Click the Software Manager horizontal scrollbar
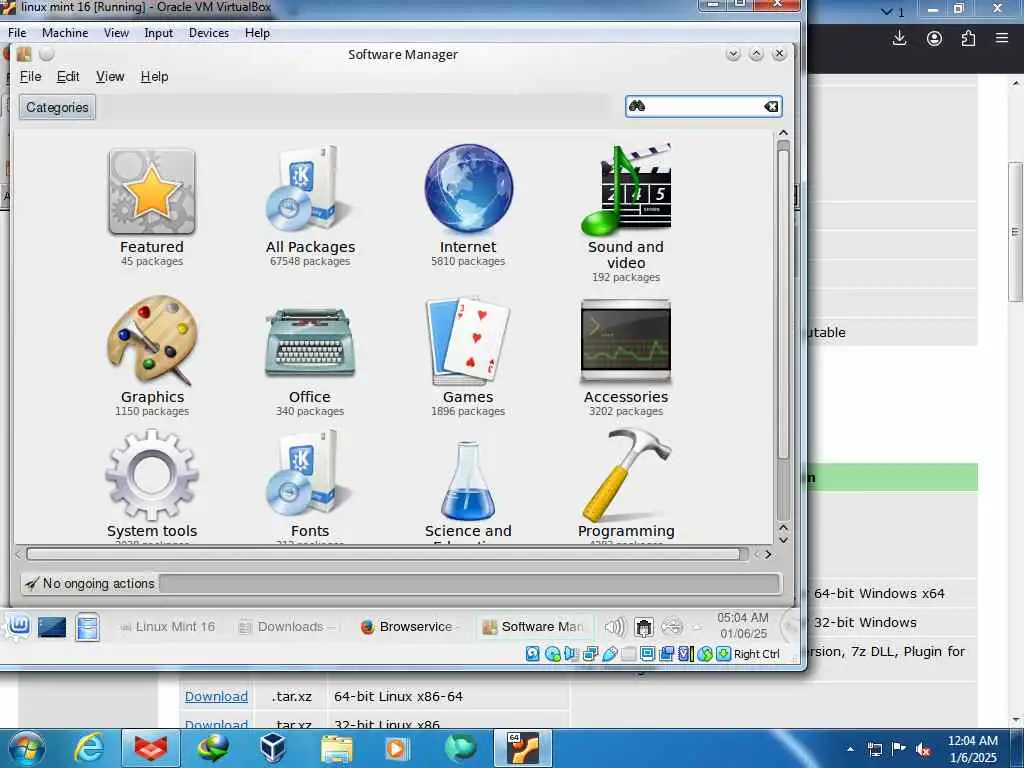Viewport: 1024px width, 768px height. 384,554
